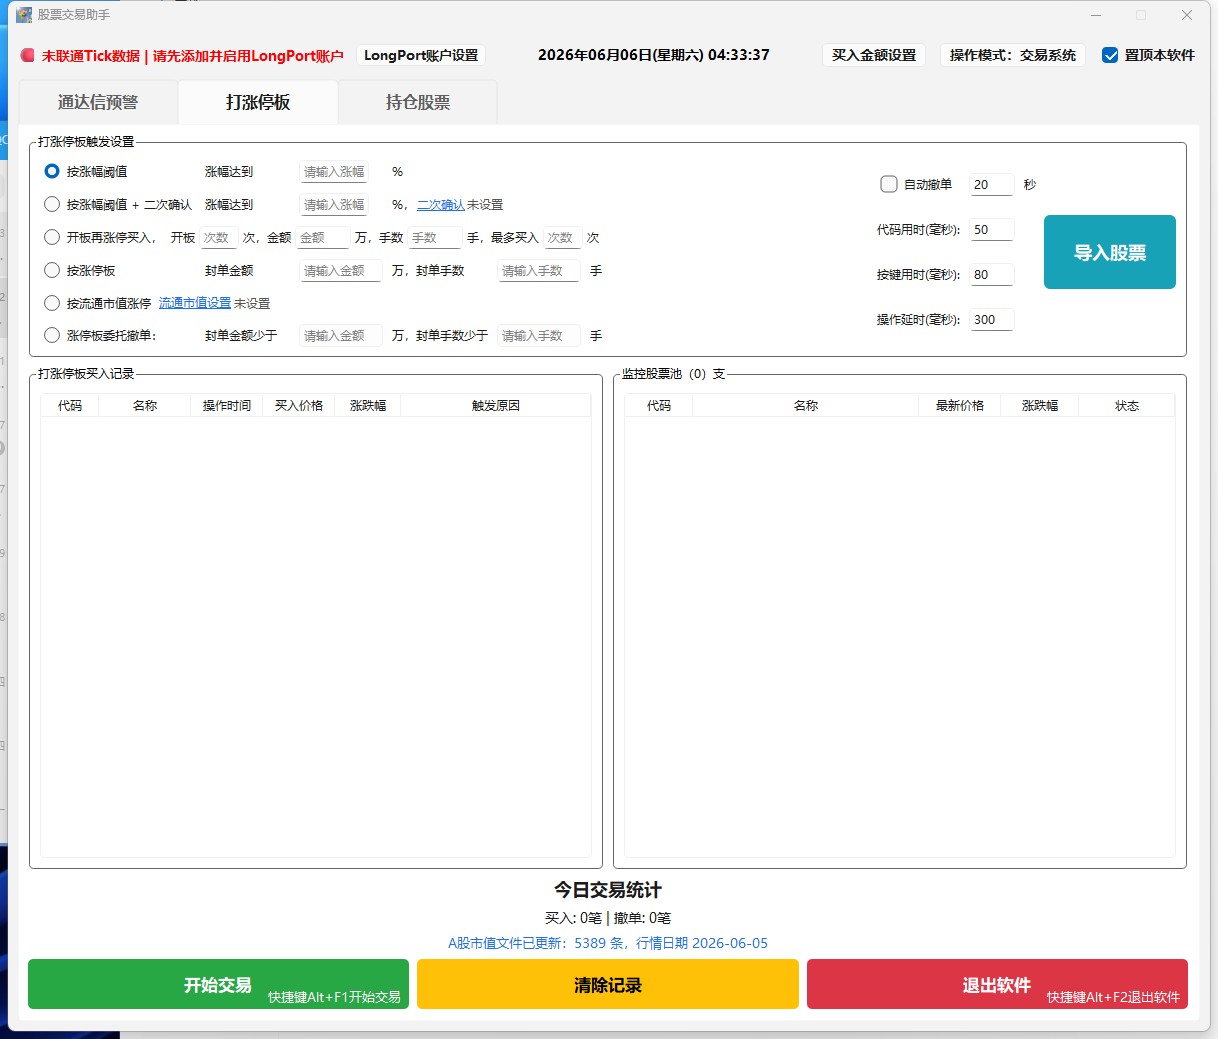This screenshot has height=1039, width=1218.
Task: Click 退出软件 red button
Action: (997, 984)
